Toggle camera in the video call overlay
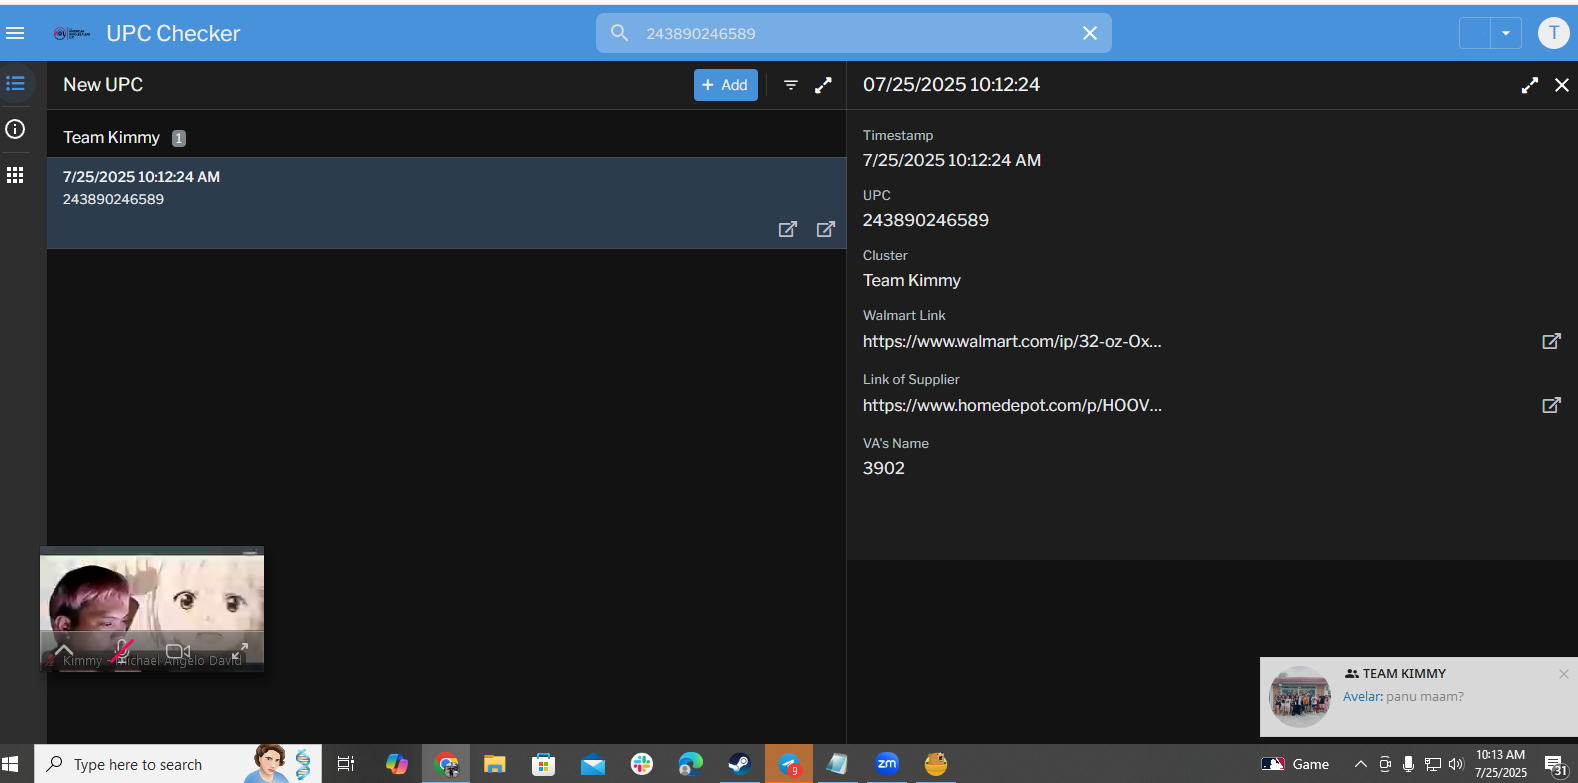Image resolution: width=1578 pixels, height=783 pixels. (178, 651)
